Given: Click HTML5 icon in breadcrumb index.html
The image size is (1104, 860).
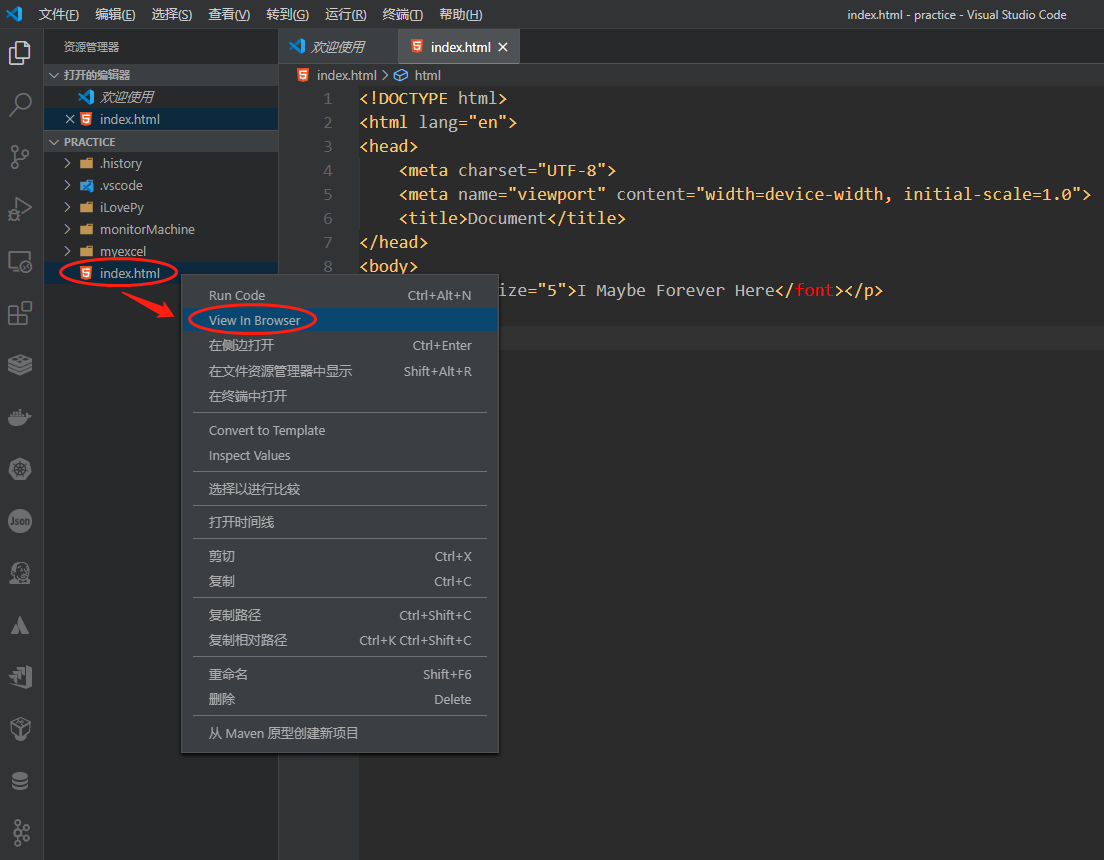Looking at the screenshot, I should coord(303,75).
